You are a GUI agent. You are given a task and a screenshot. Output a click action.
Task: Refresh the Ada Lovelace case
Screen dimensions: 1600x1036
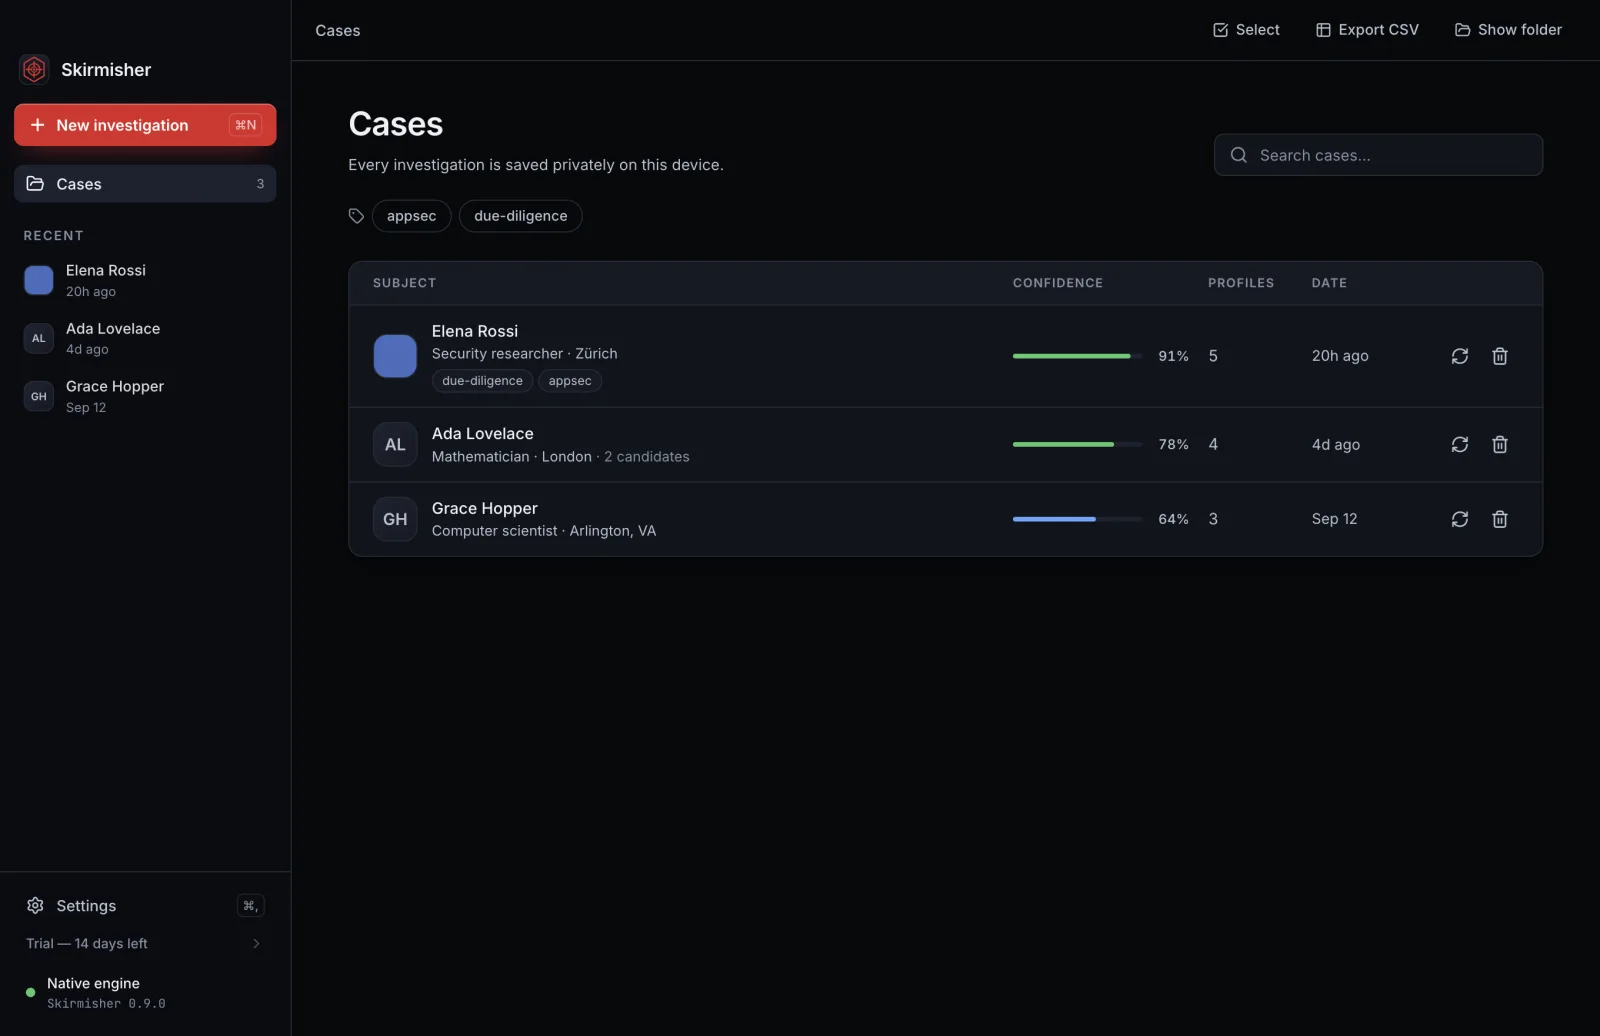[1460, 444]
